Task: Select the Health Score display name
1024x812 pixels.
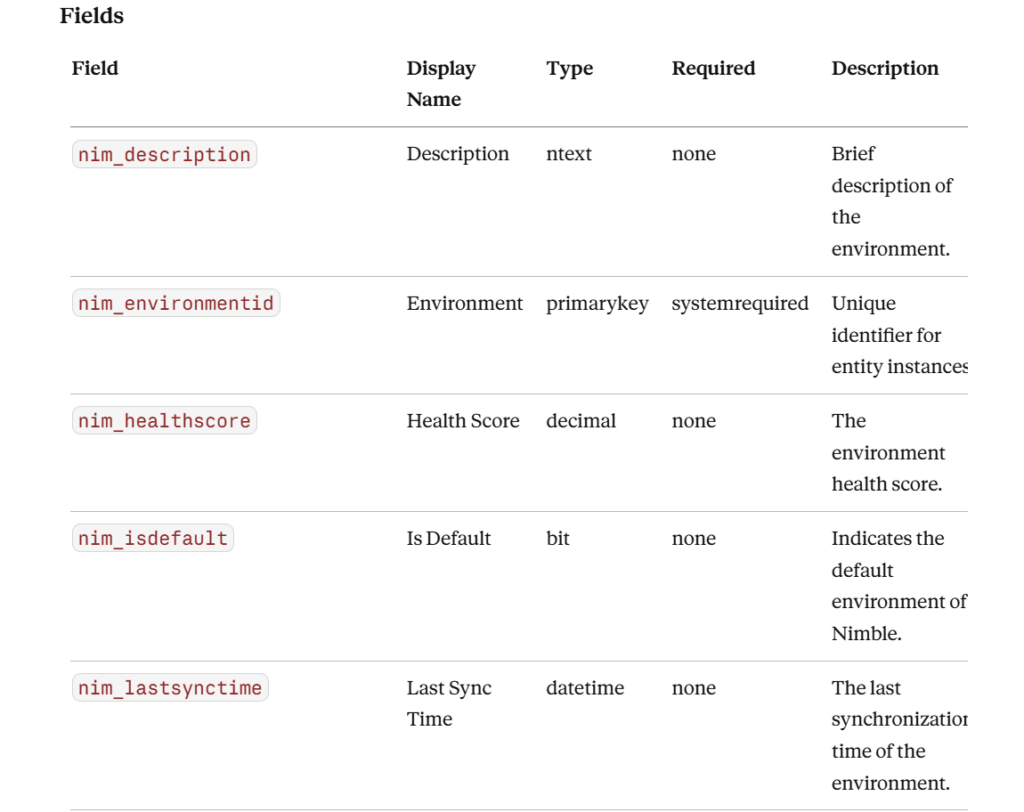Action: pos(463,421)
